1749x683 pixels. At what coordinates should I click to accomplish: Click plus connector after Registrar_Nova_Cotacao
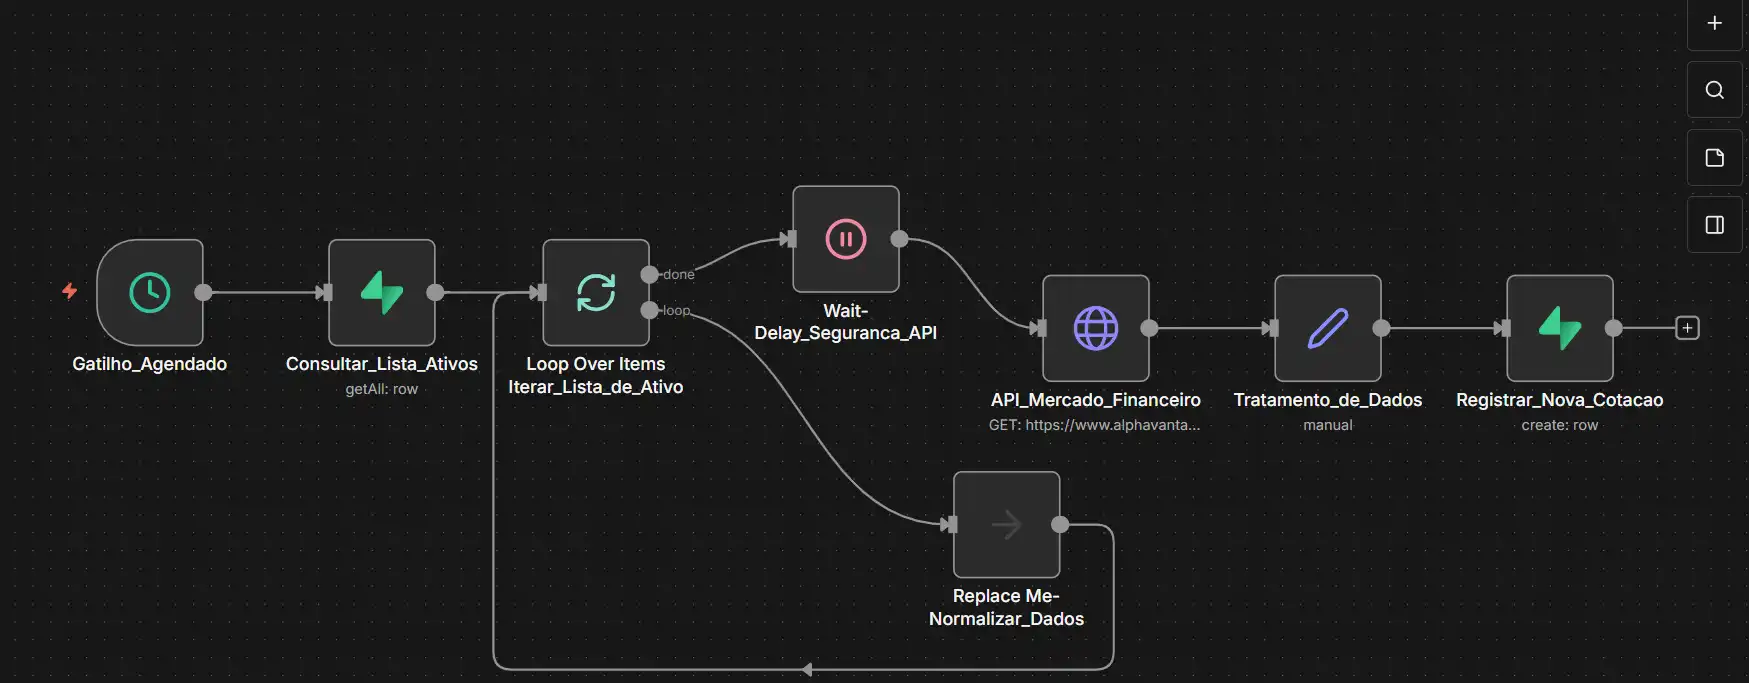[1687, 328]
